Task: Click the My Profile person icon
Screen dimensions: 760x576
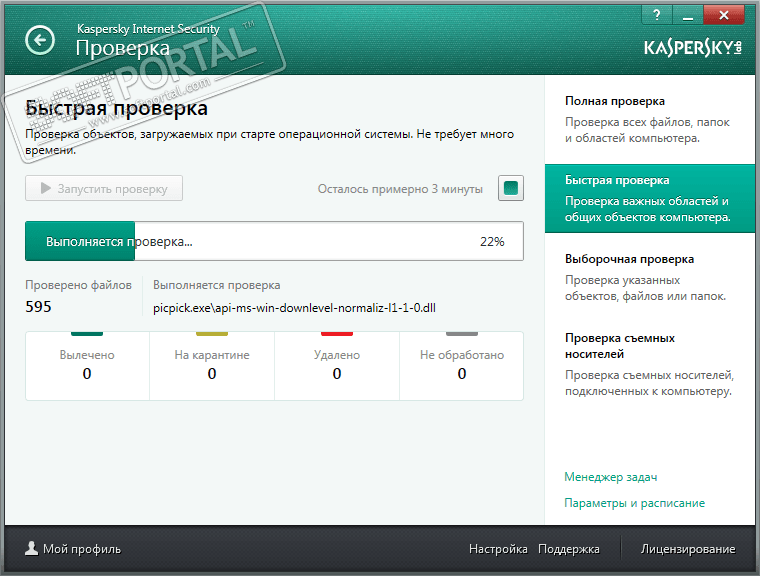Action: point(32,548)
